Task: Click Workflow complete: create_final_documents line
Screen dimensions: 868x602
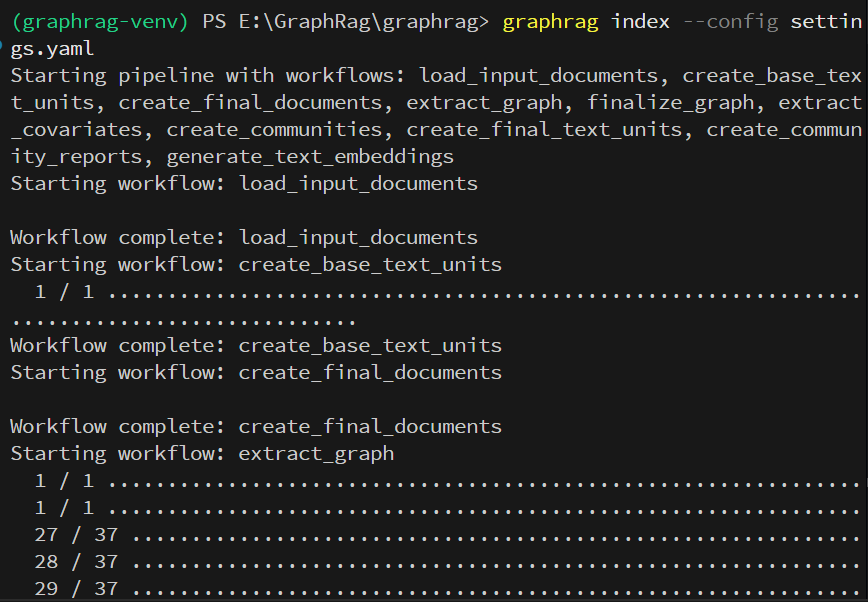Action: (x=255, y=425)
